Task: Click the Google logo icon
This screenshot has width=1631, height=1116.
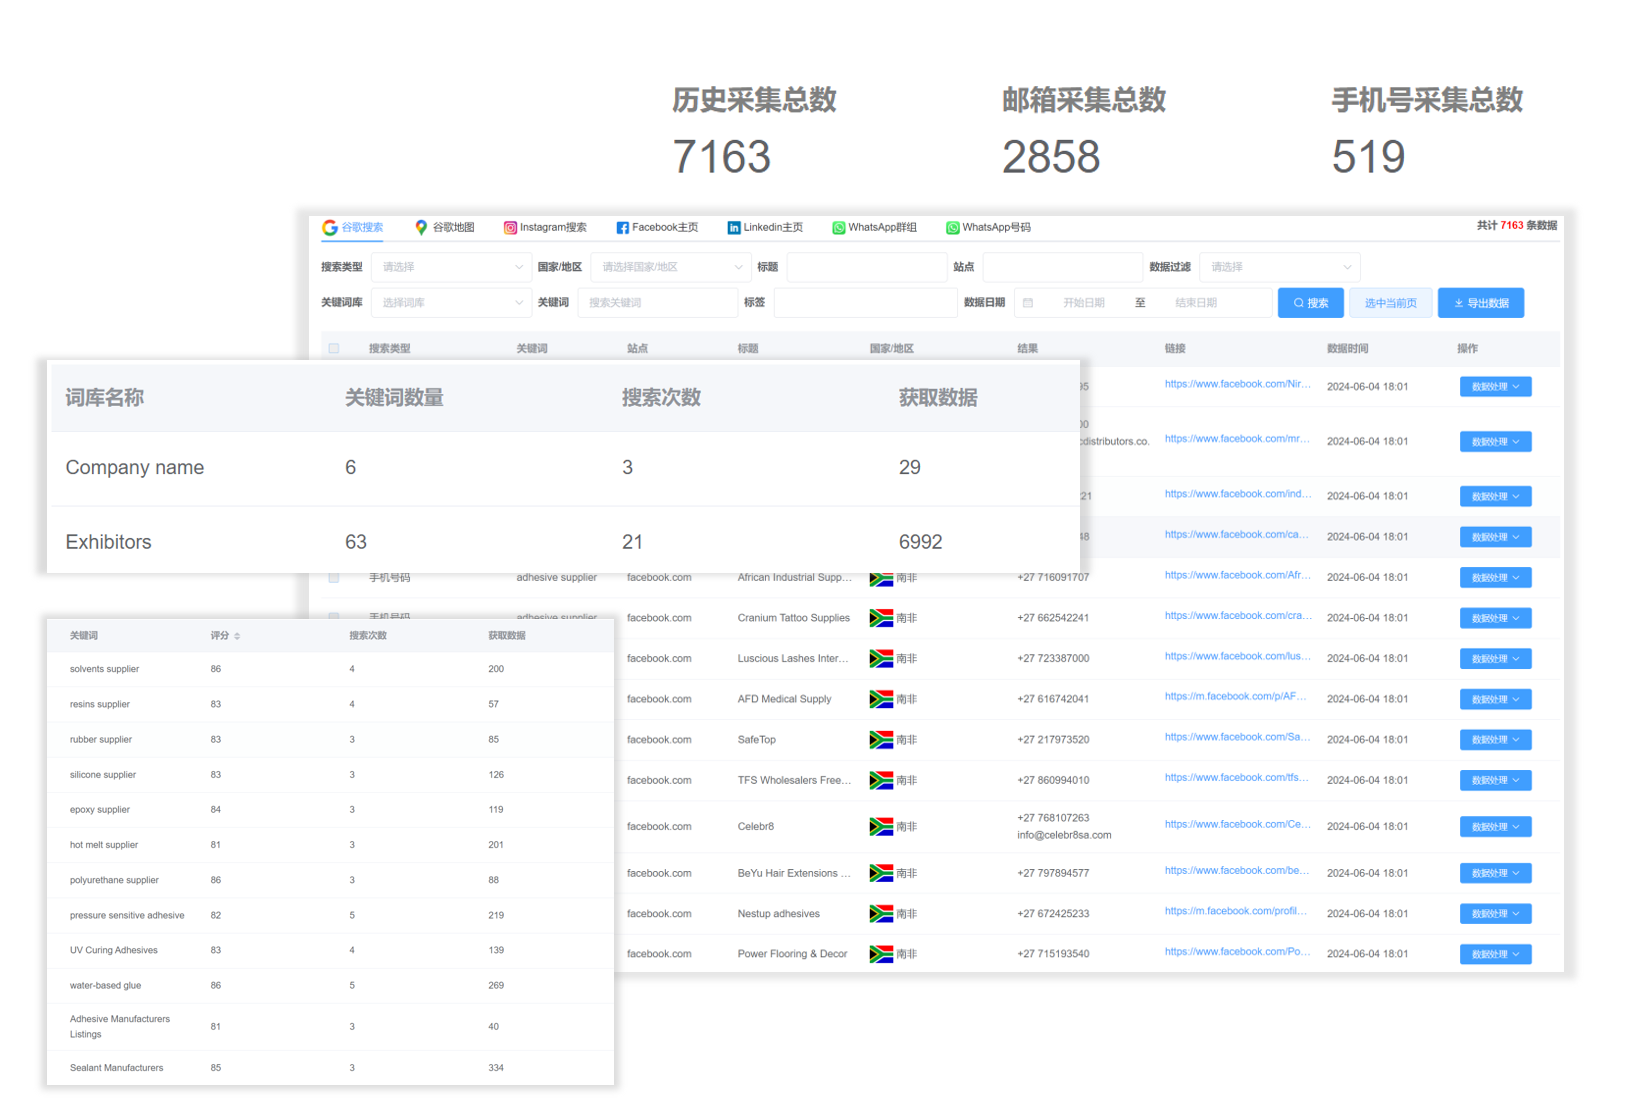Action: pos(330,227)
